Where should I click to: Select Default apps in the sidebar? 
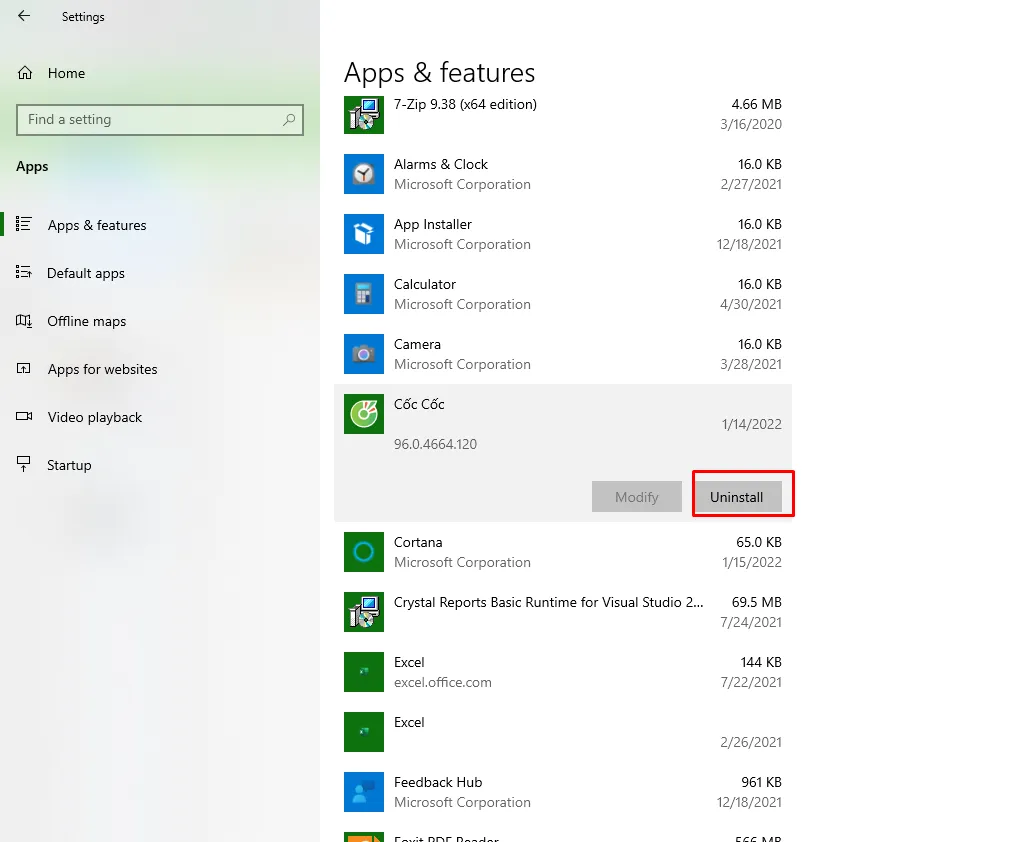[x=85, y=273]
